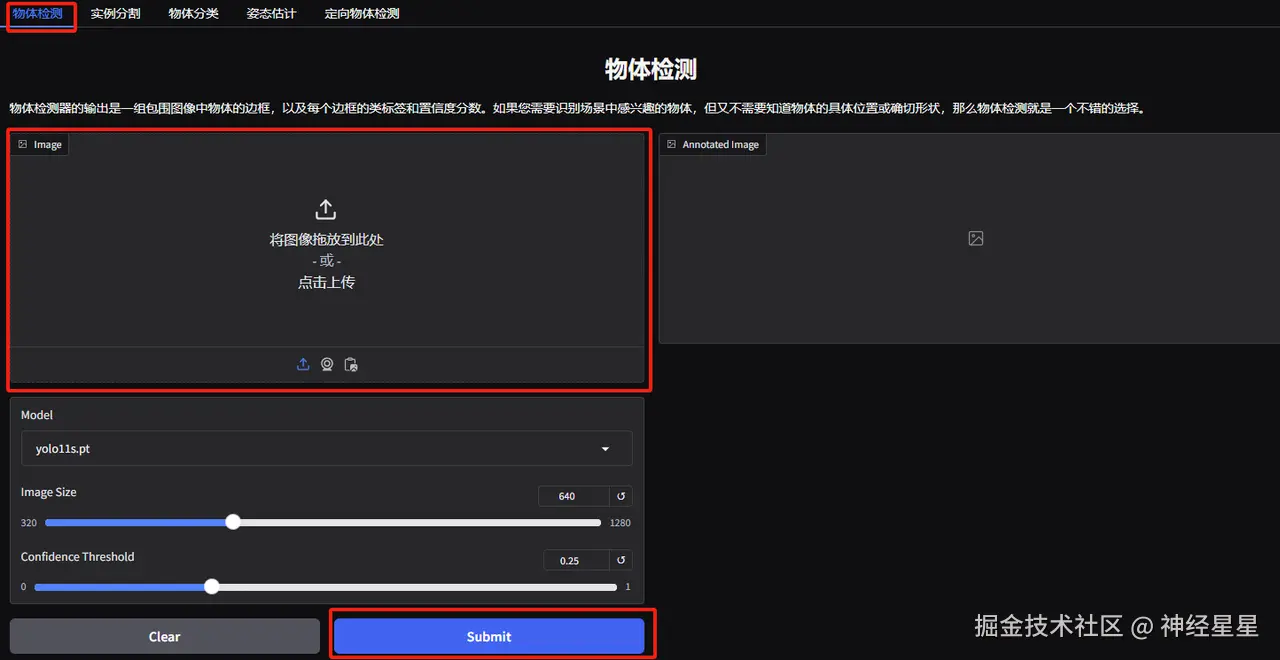Open webcam capture with the camera icon
Image resolution: width=1280 pixels, height=660 pixels.
click(327, 364)
